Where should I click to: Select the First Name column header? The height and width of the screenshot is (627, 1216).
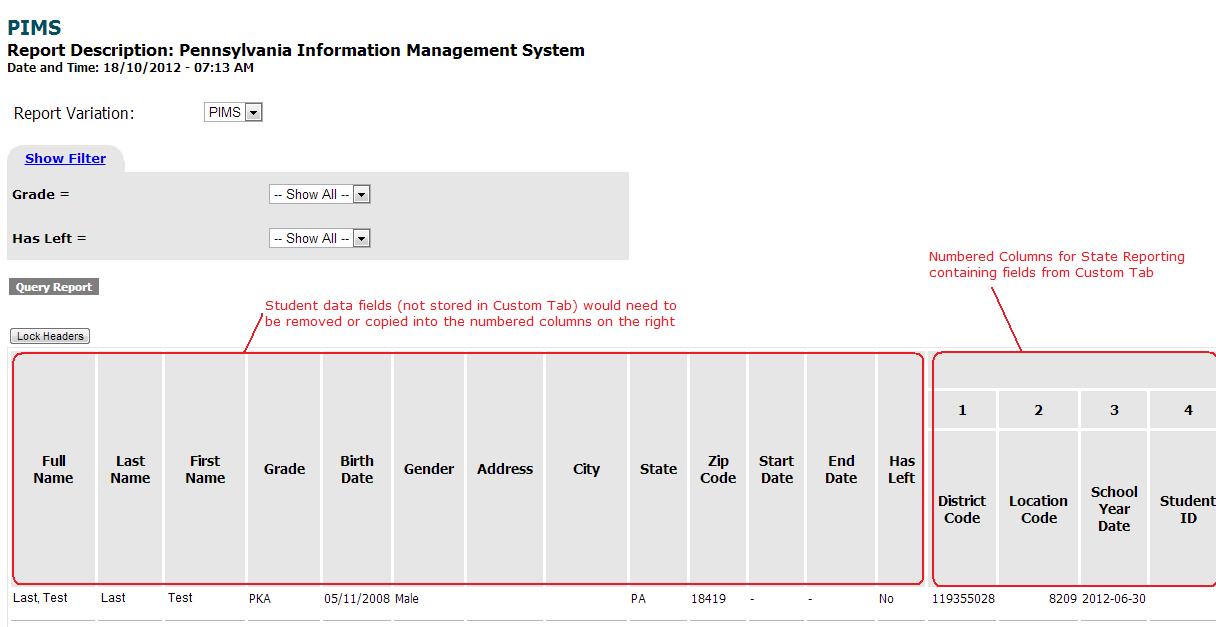[x=205, y=469]
